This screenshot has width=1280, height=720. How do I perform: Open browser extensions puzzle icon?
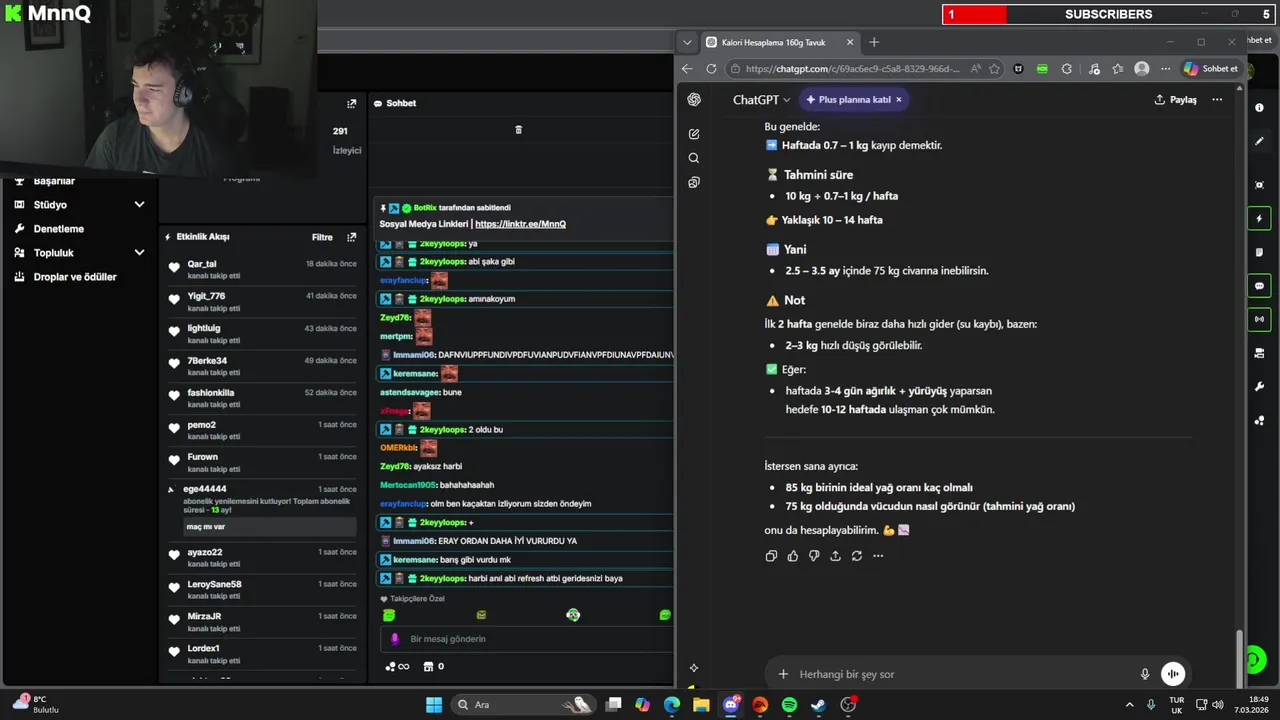coord(1067,69)
